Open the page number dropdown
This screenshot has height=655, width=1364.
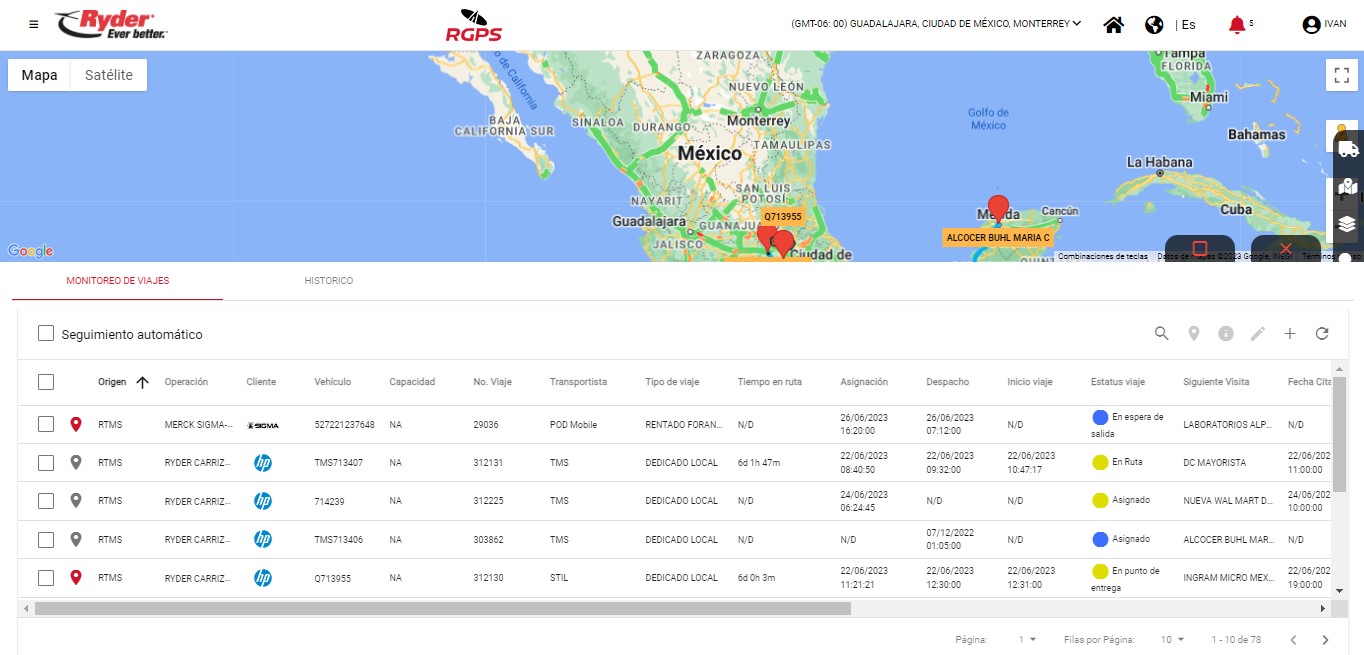(1027, 639)
